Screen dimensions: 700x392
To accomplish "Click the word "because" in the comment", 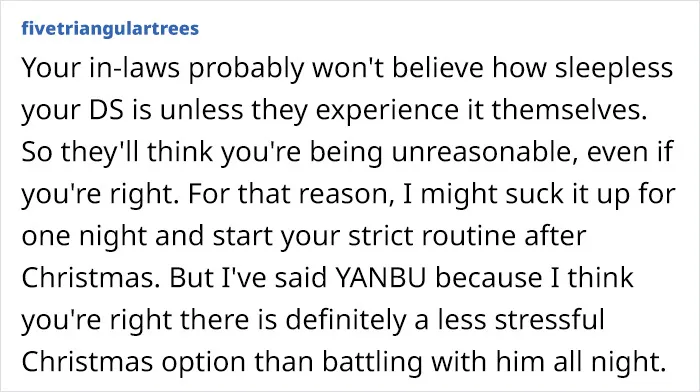I will click(x=489, y=278).
